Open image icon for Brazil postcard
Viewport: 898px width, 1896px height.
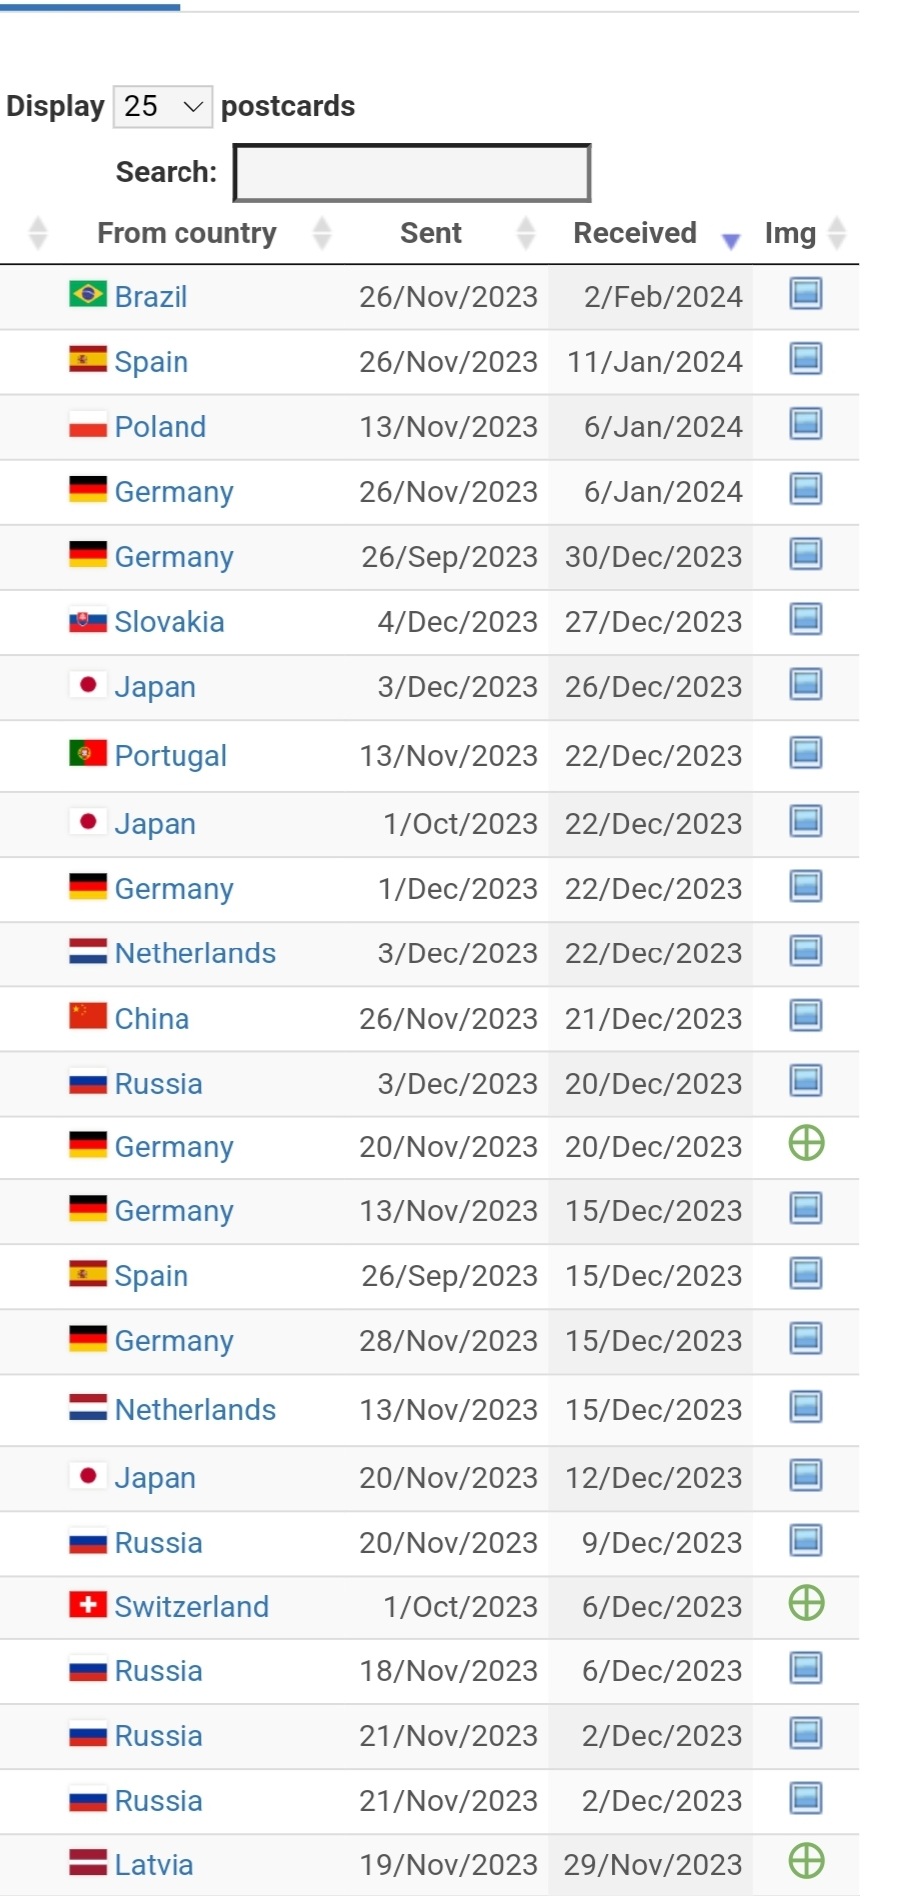click(x=806, y=294)
